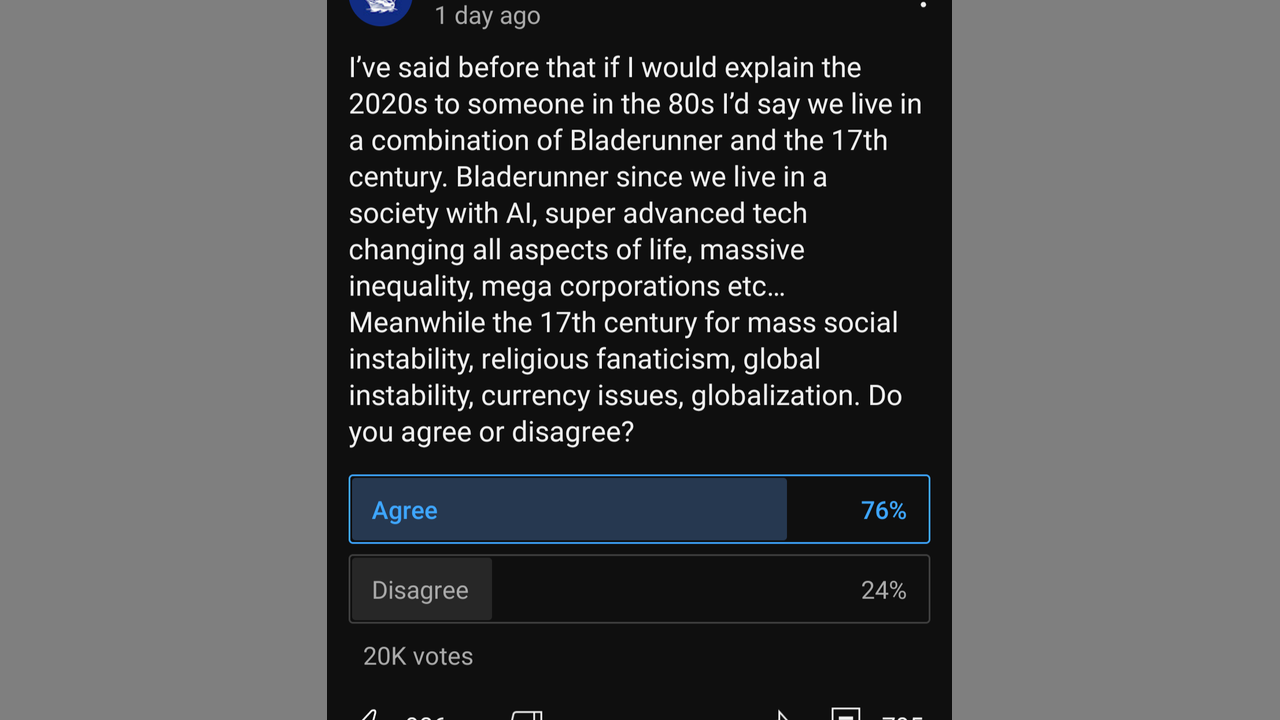1280x720 pixels.
Task: Click the "1 day ago" timestamp
Action: [487, 15]
